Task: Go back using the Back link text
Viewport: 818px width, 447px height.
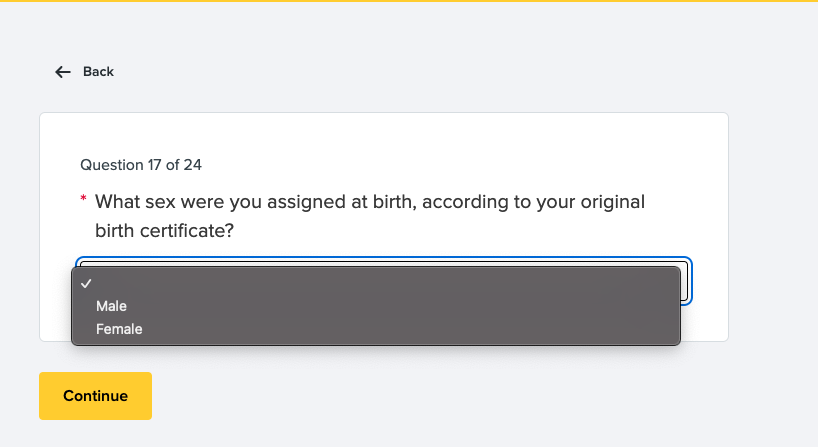Action: coord(98,72)
